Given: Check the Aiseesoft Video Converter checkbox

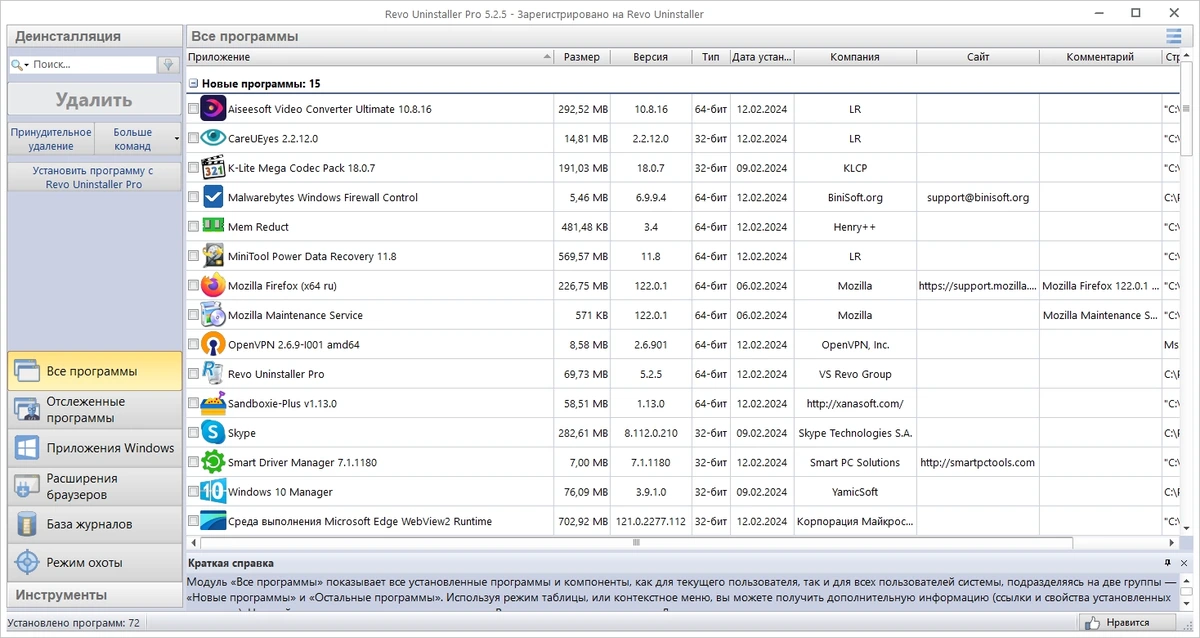Looking at the screenshot, I should 193,109.
